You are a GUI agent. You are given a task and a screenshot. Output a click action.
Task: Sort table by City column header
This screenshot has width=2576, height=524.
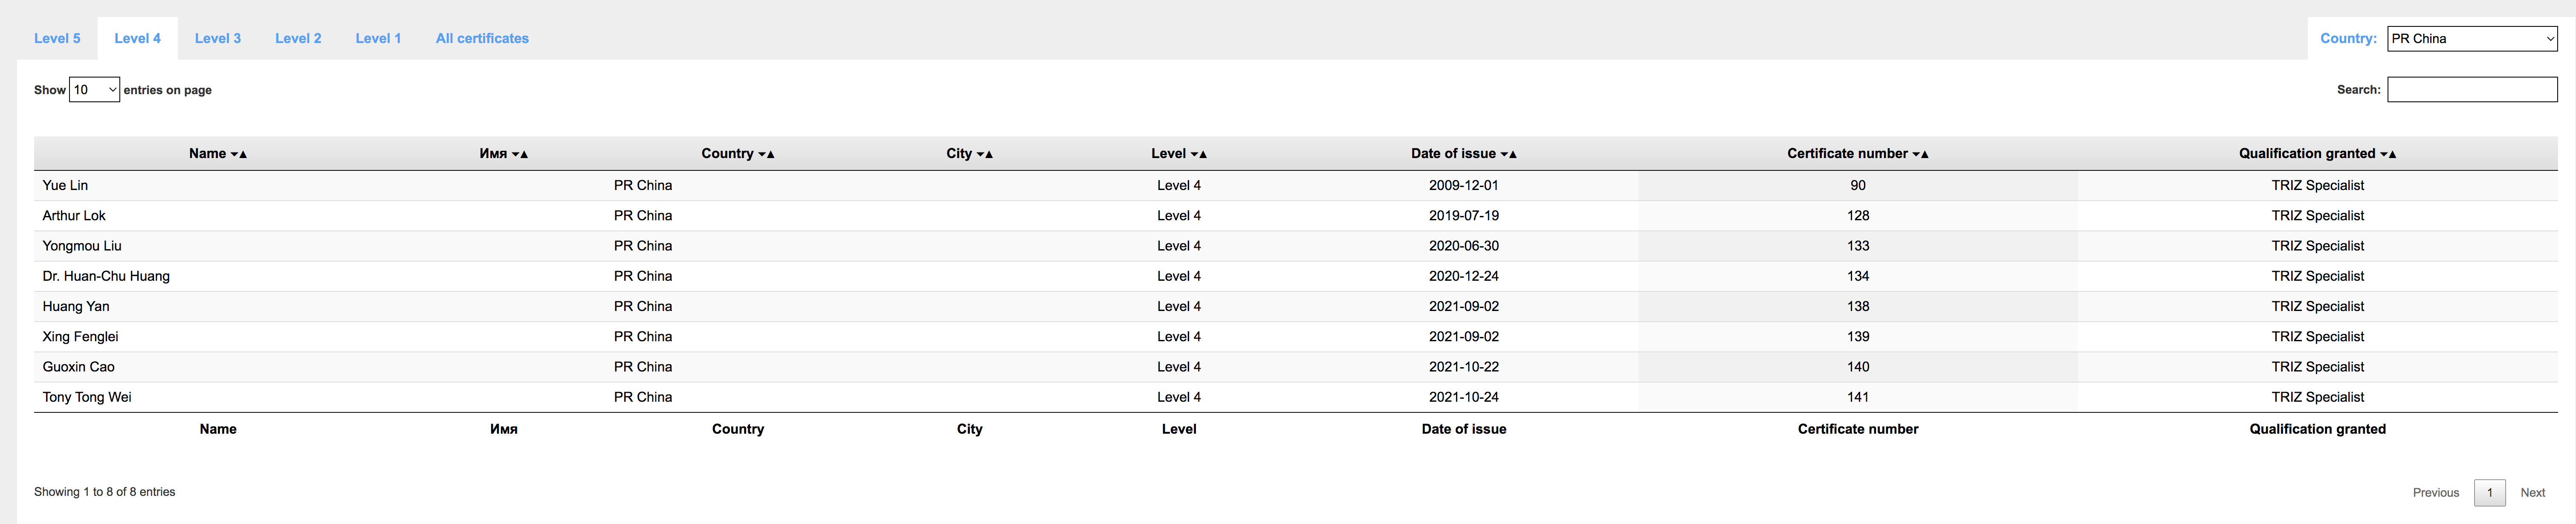click(x=970, y=154)
